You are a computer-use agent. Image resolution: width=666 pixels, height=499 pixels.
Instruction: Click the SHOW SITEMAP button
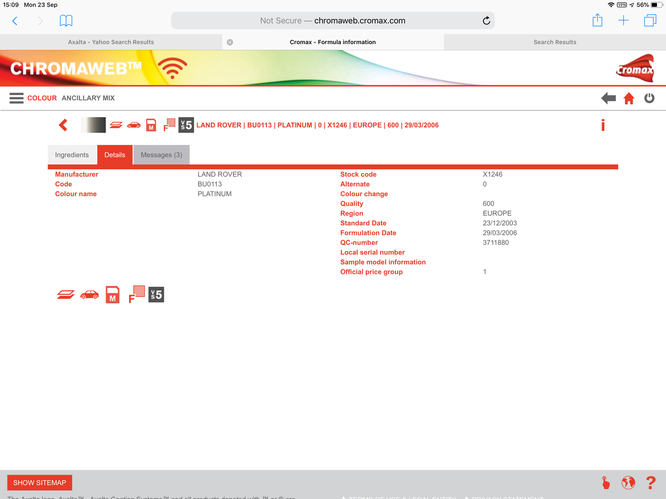pos(40,482)
